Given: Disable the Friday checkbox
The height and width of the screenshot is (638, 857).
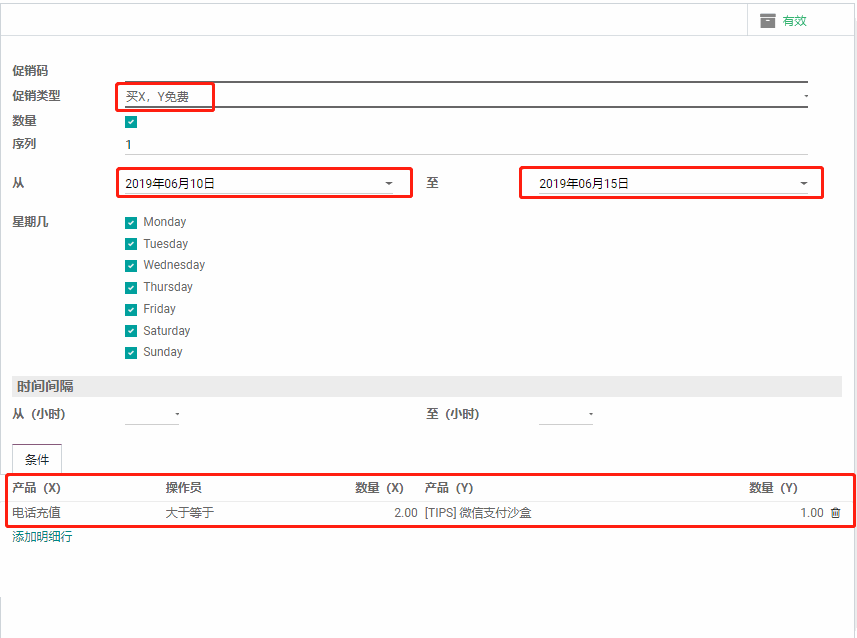Looking at the screenshot, I should [x=131, y=310].
